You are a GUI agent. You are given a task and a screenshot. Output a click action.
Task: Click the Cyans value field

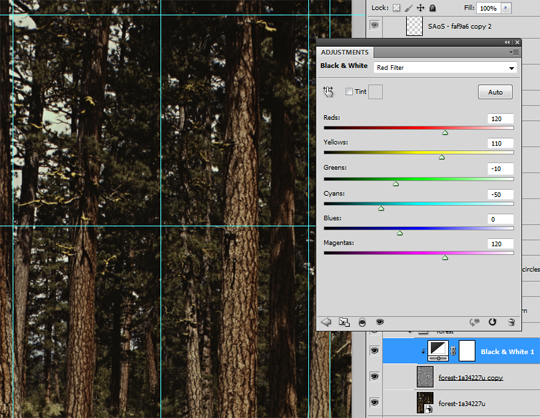coord(500,195)
